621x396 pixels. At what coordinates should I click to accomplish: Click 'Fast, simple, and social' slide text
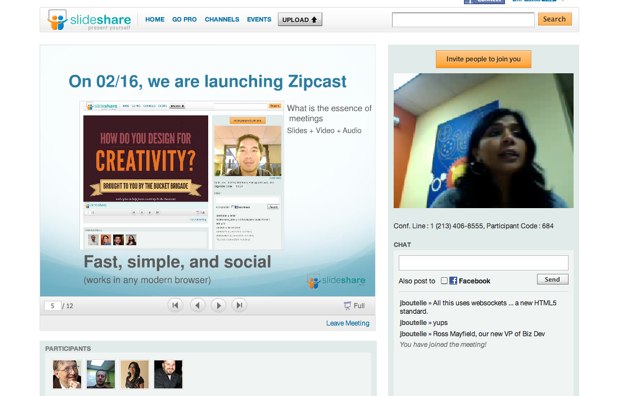[x=177, y=262]
